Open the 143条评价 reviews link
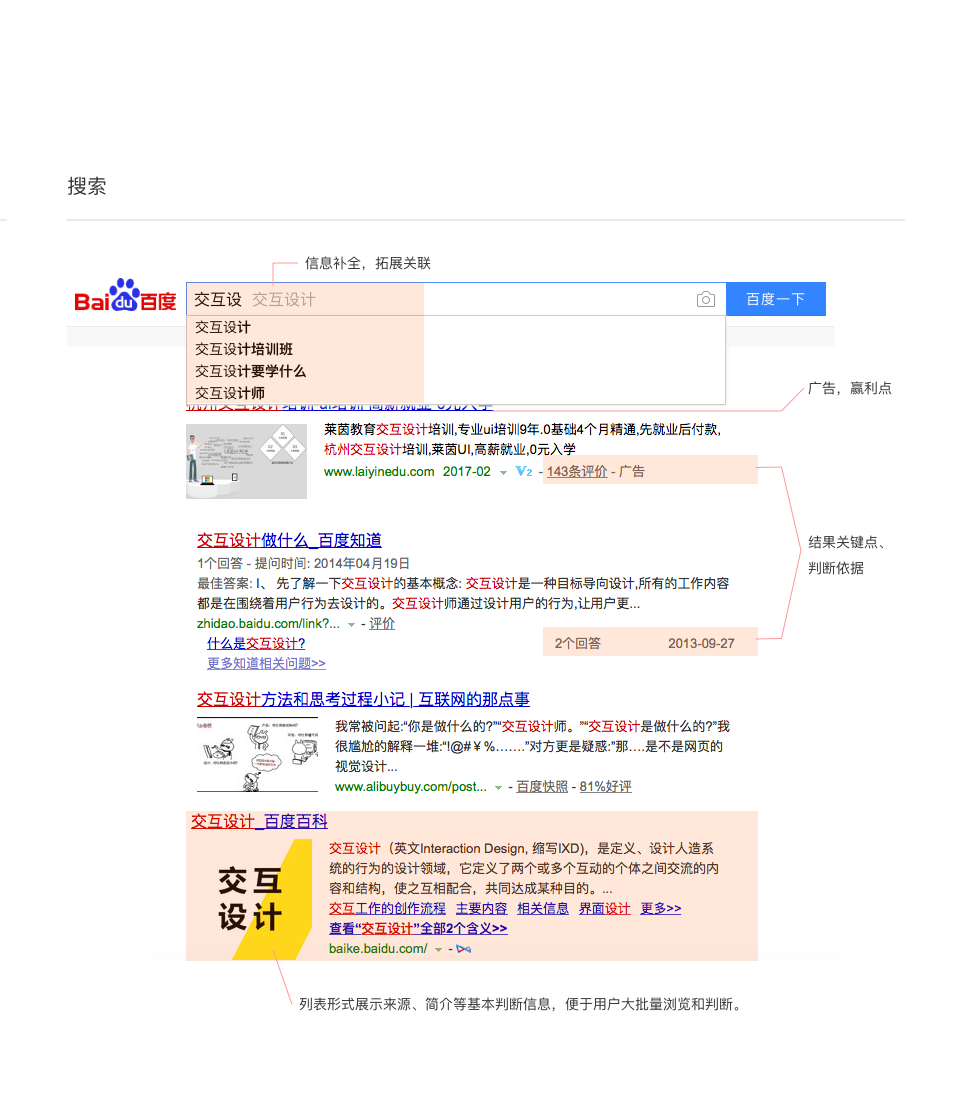This screenshot has height=1102, width=960. (x=577, y=472)
